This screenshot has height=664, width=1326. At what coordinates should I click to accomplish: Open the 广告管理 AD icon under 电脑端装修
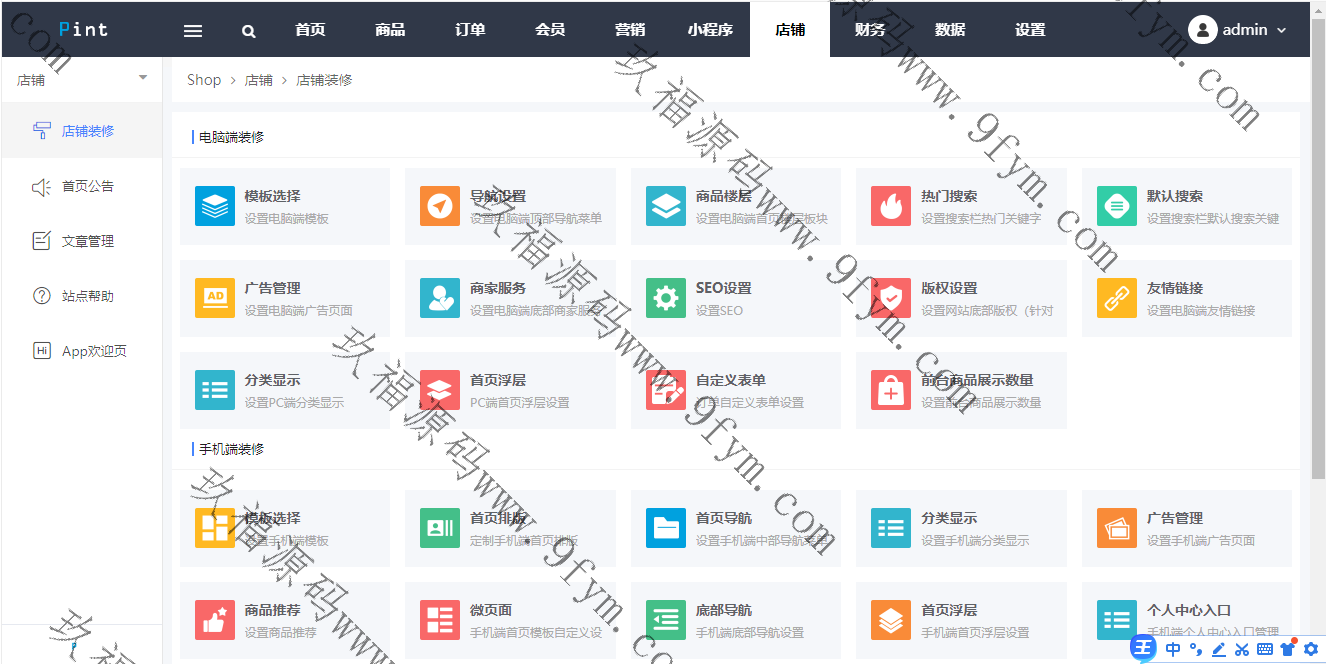(214, 298)
